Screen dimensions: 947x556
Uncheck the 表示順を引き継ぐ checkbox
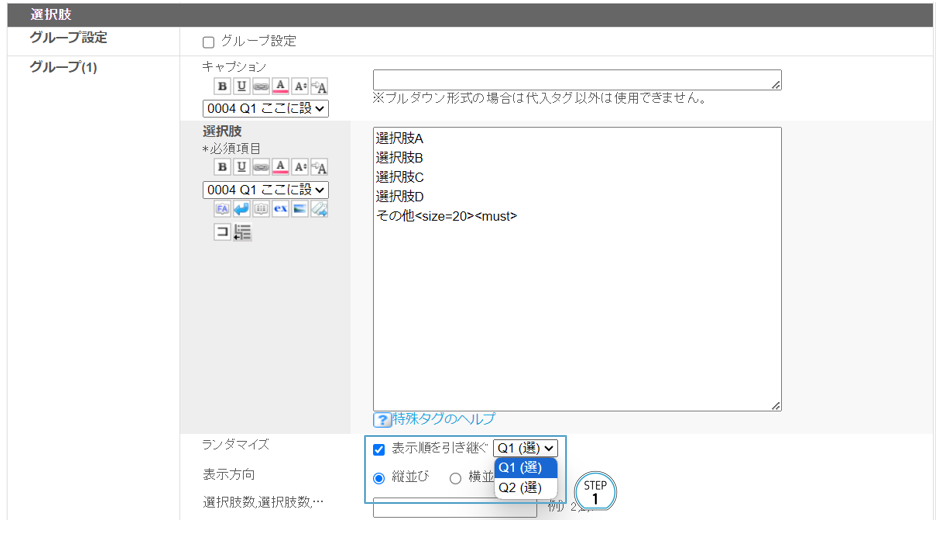coord(379,450)
